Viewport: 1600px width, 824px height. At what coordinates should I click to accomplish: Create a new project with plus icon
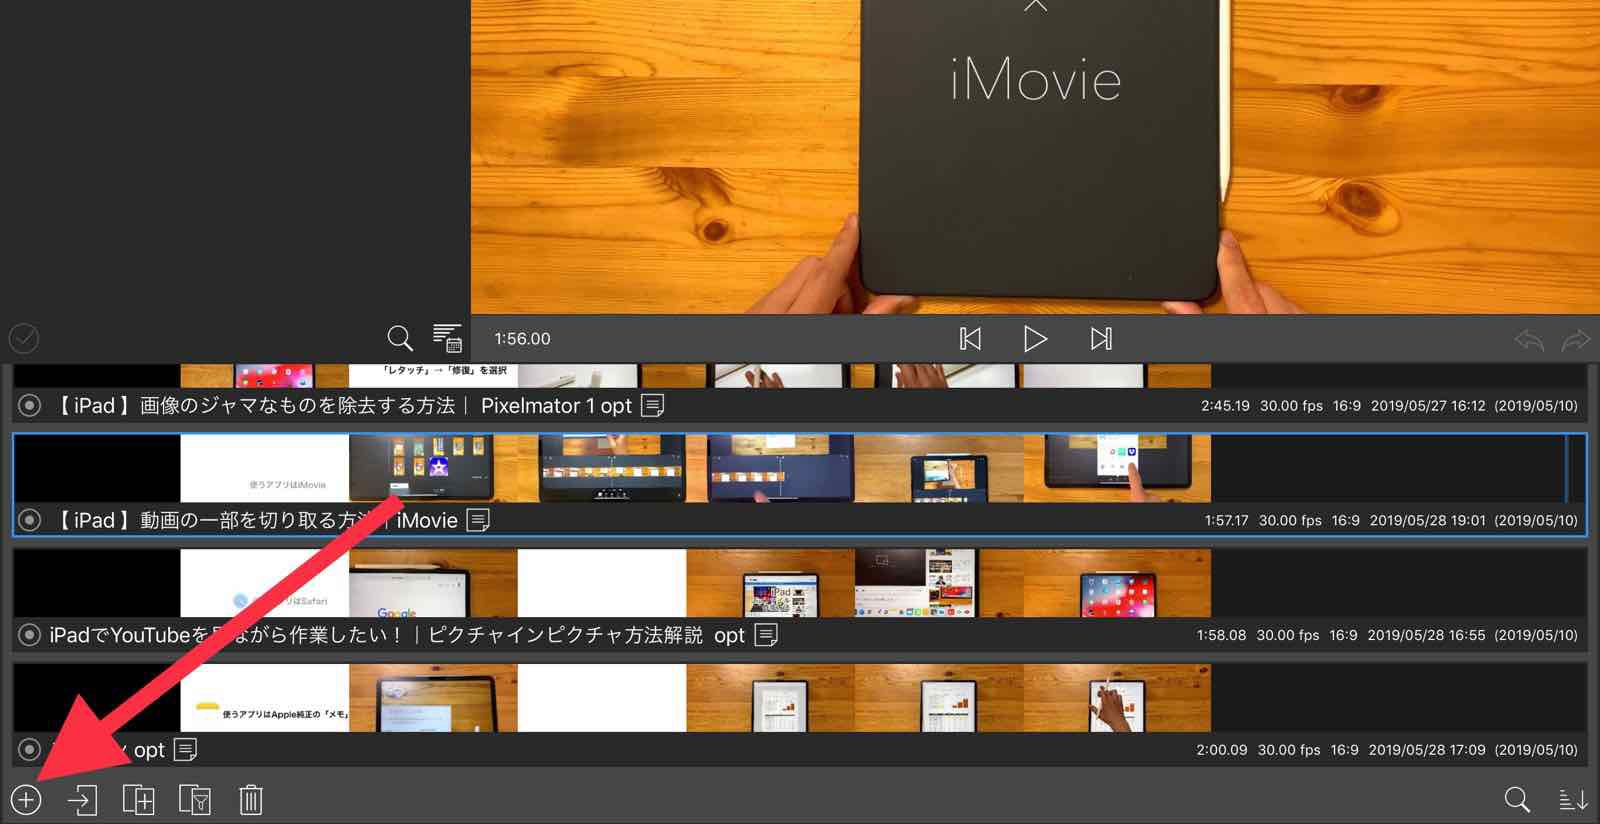(26, 800)
